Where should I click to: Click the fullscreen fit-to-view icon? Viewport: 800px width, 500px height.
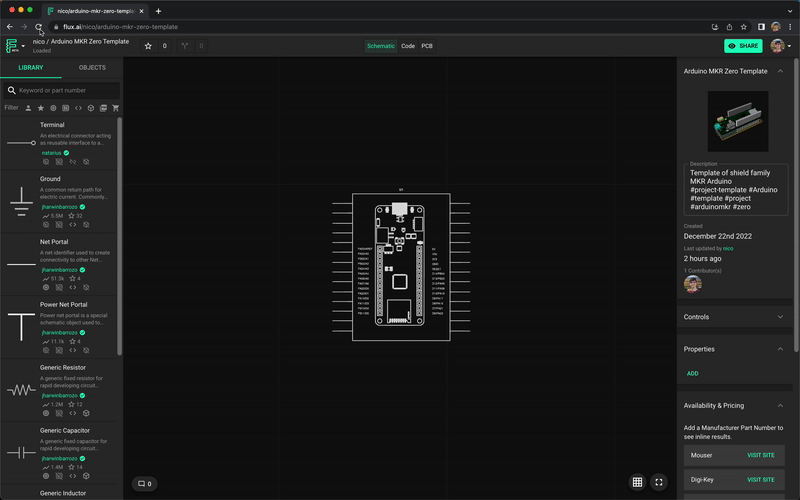click(659, 482)
